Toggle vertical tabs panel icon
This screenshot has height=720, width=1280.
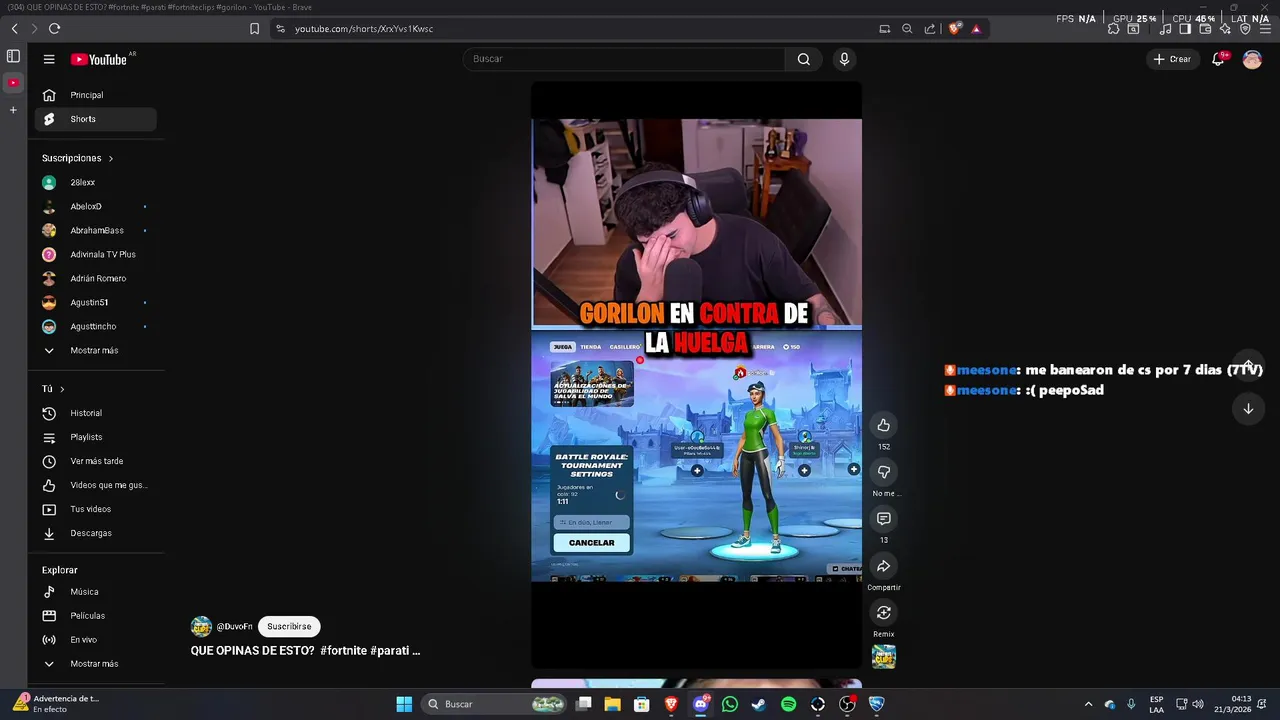pos(13,57)
